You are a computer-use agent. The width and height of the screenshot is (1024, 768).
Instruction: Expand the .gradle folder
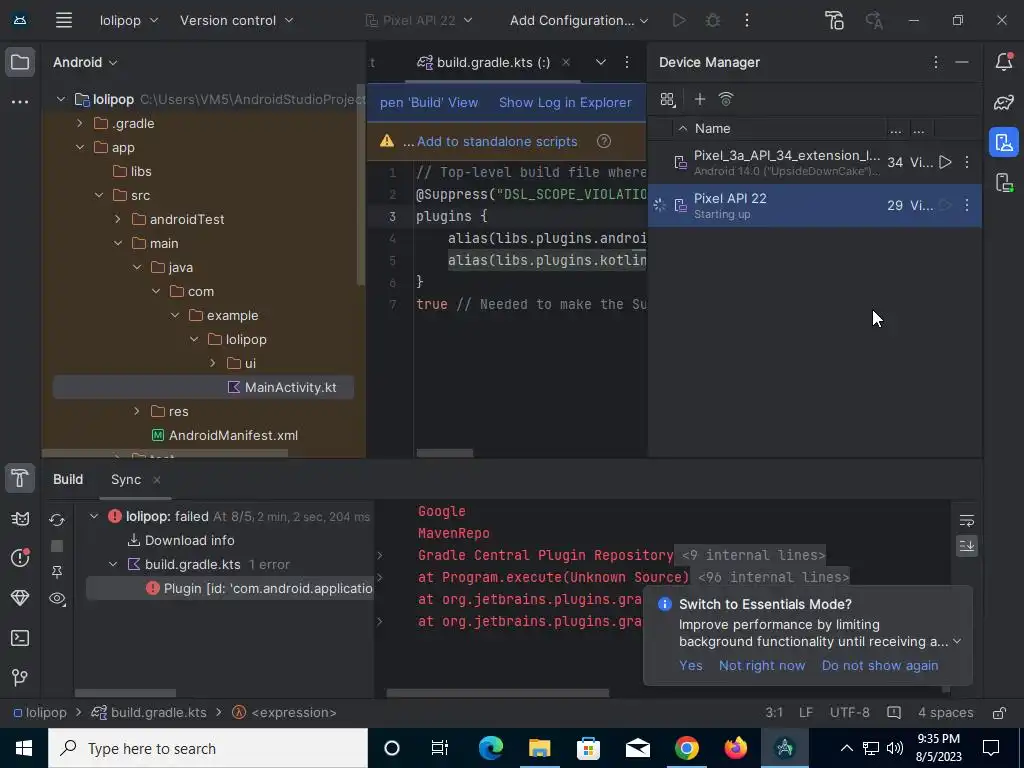click(80, 123)
